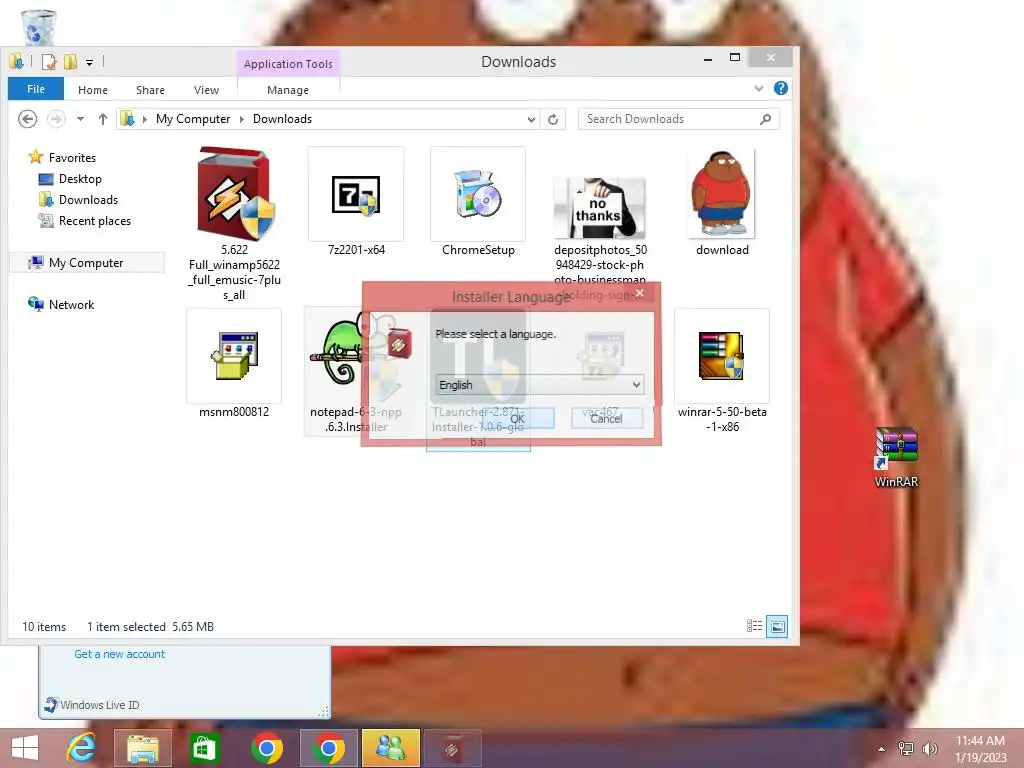
Task: Select the ChromeSetup installer icon
Action: click(478, 195)
